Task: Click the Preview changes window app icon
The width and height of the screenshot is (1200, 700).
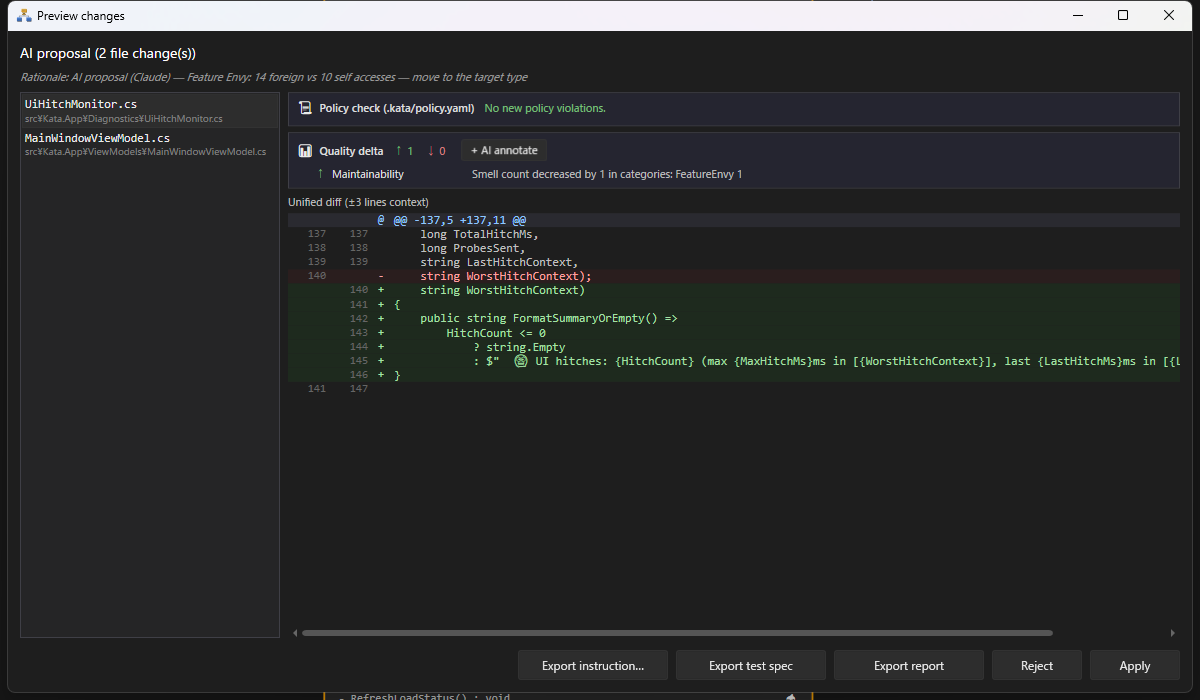Action: point(24,16)
